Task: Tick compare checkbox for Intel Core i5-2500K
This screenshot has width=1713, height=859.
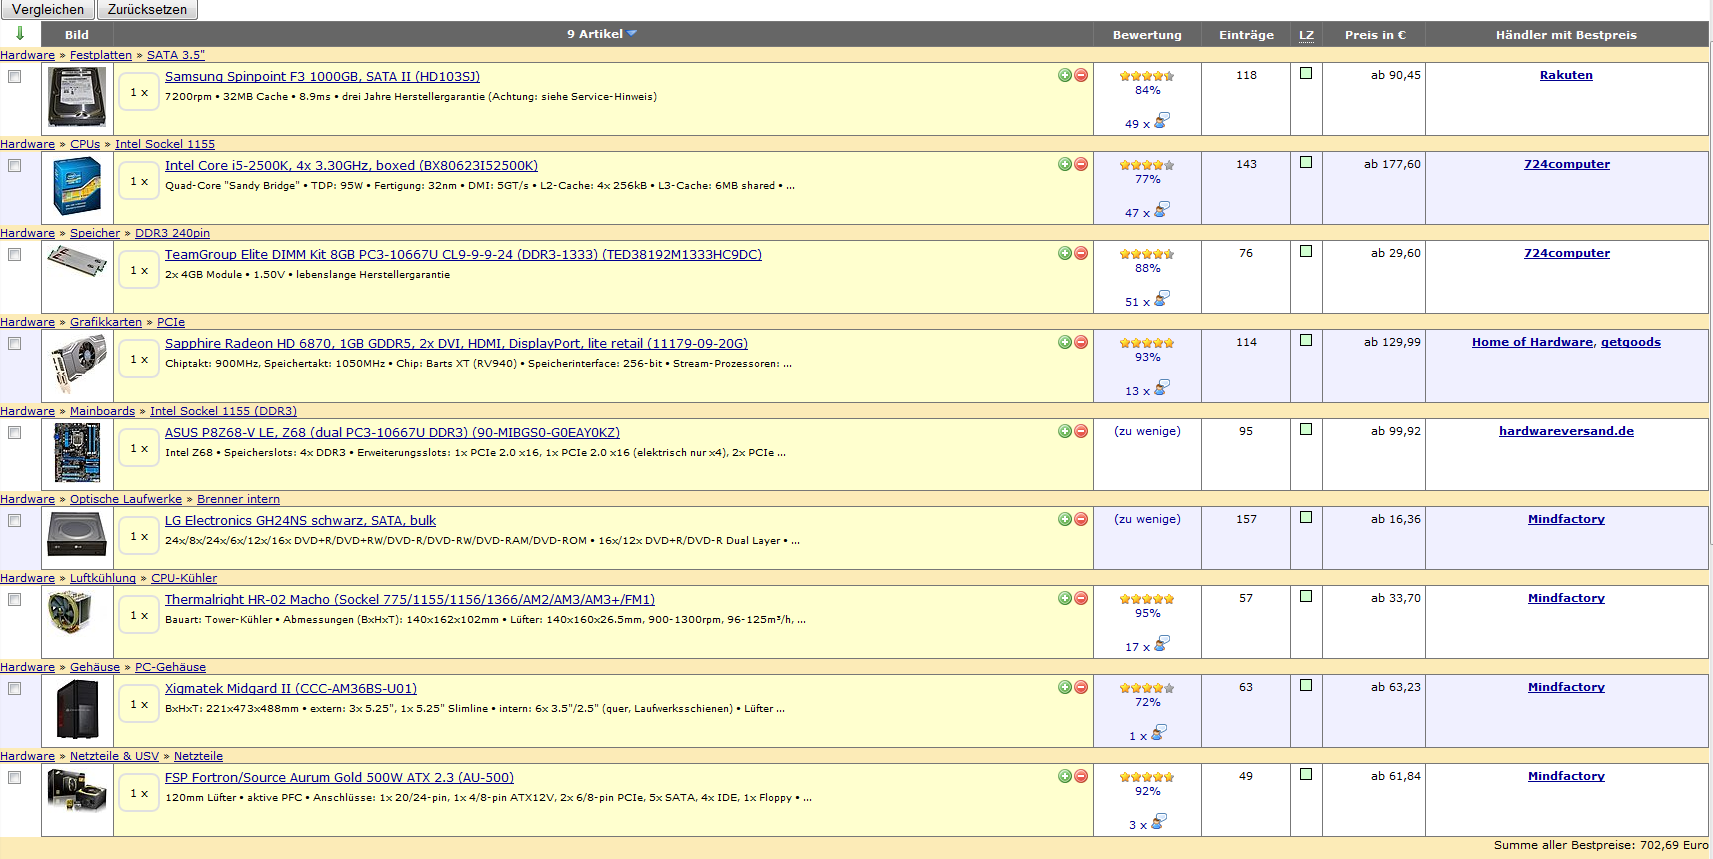Action: pos(14,165)
